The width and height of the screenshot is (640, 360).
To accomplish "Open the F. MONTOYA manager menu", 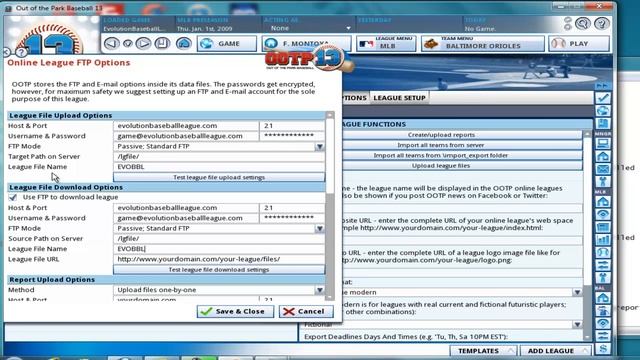I will (x=306, y=43).
